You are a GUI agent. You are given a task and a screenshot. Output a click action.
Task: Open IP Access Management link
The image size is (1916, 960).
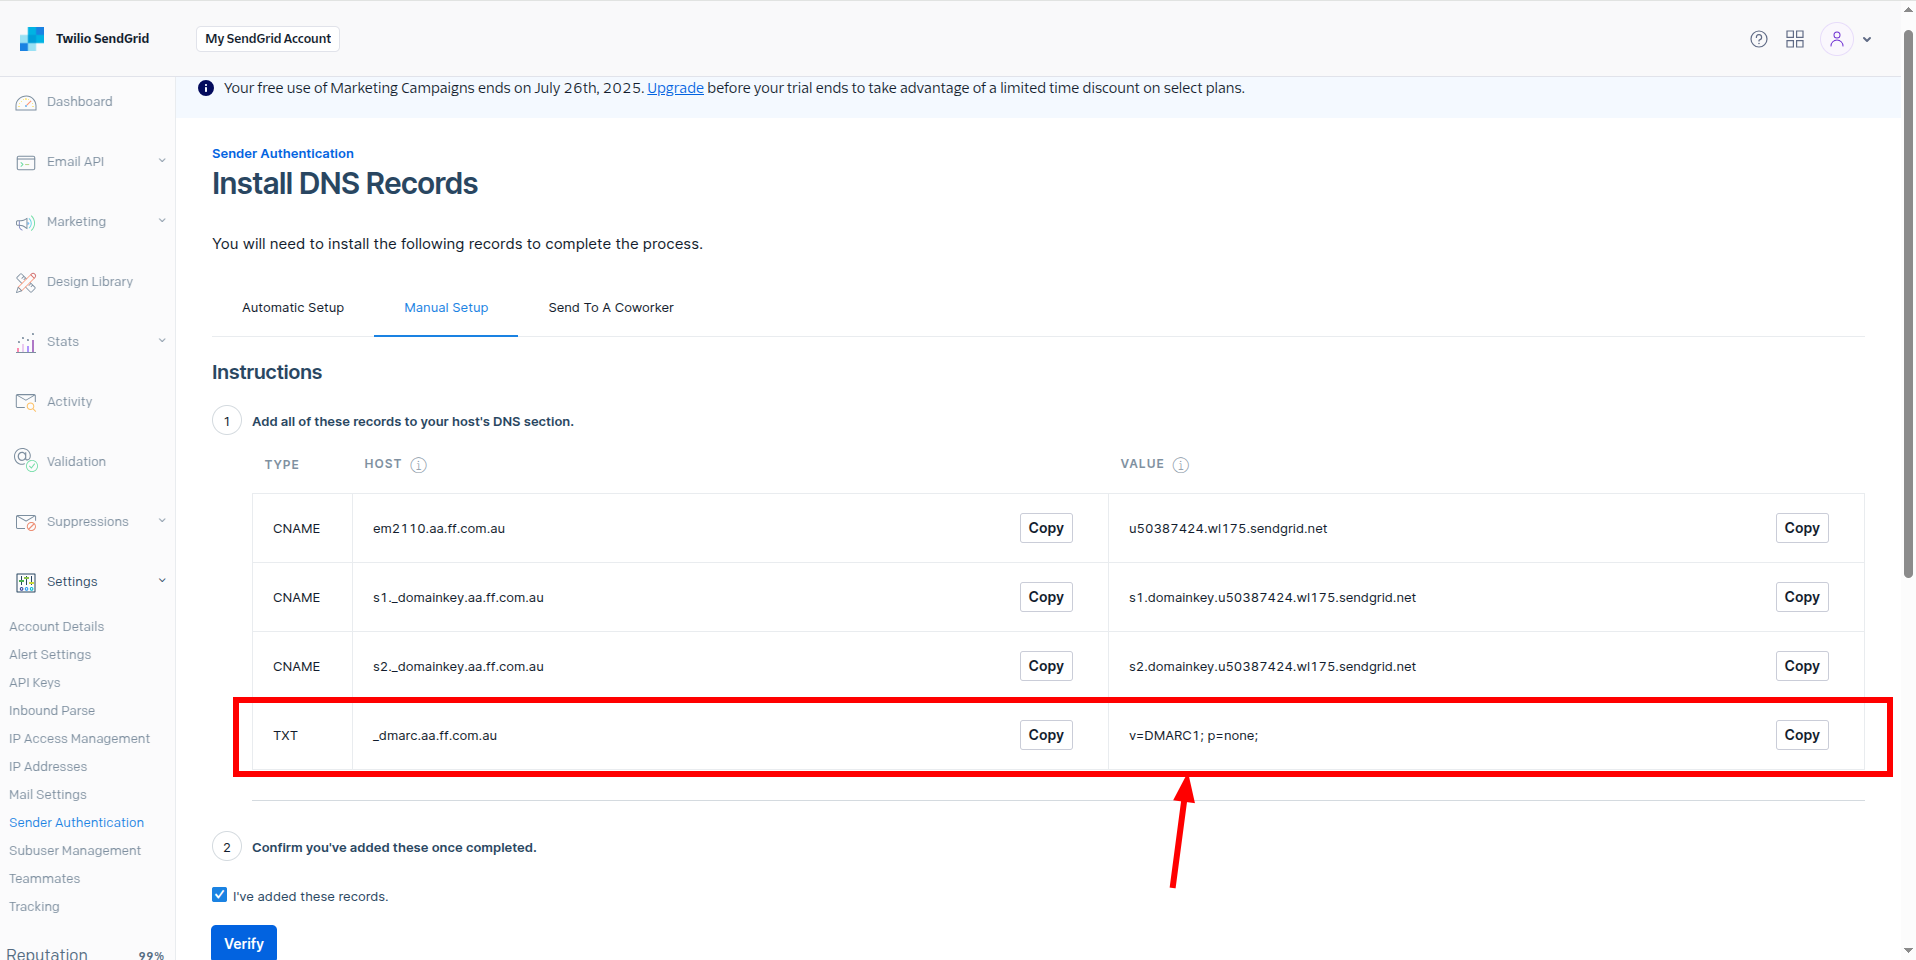(x=80, y=739)
